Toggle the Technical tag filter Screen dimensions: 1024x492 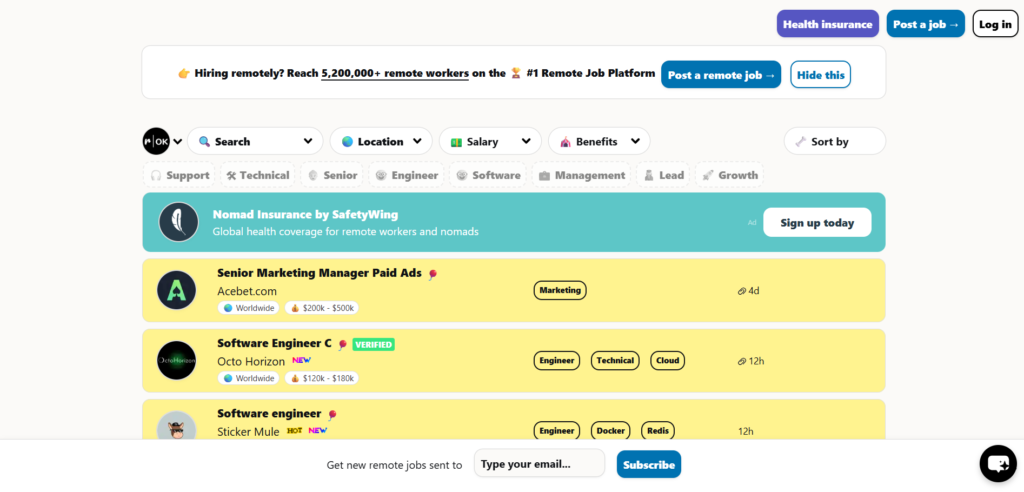click(257, 175)
